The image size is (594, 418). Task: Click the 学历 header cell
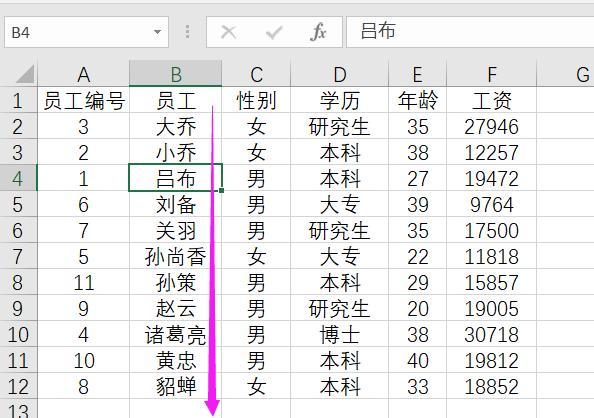click(x=339, y=100)
